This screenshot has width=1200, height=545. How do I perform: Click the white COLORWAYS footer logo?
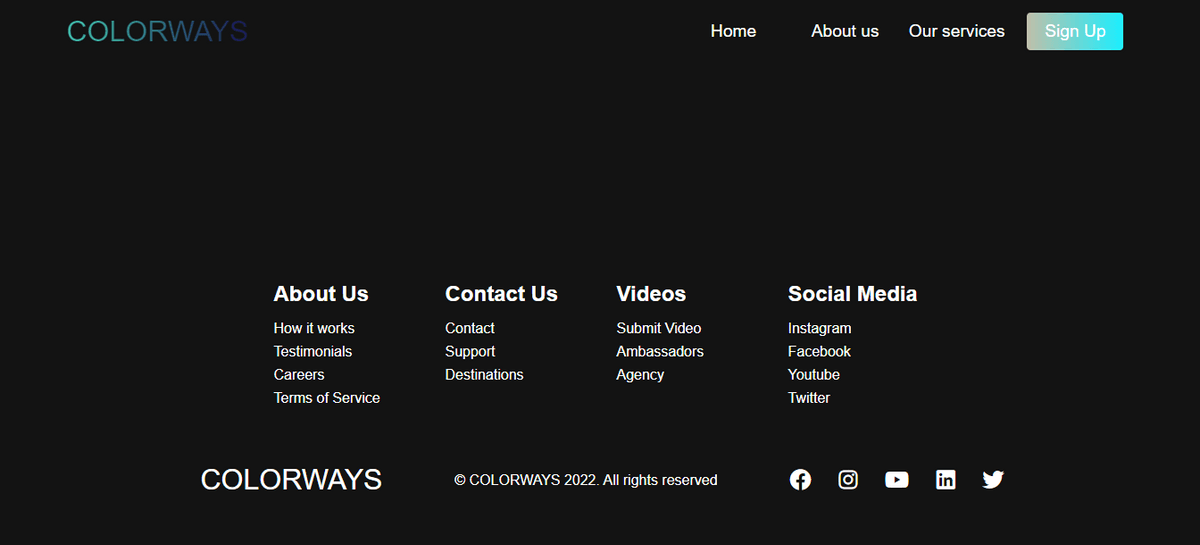(291, 480)
